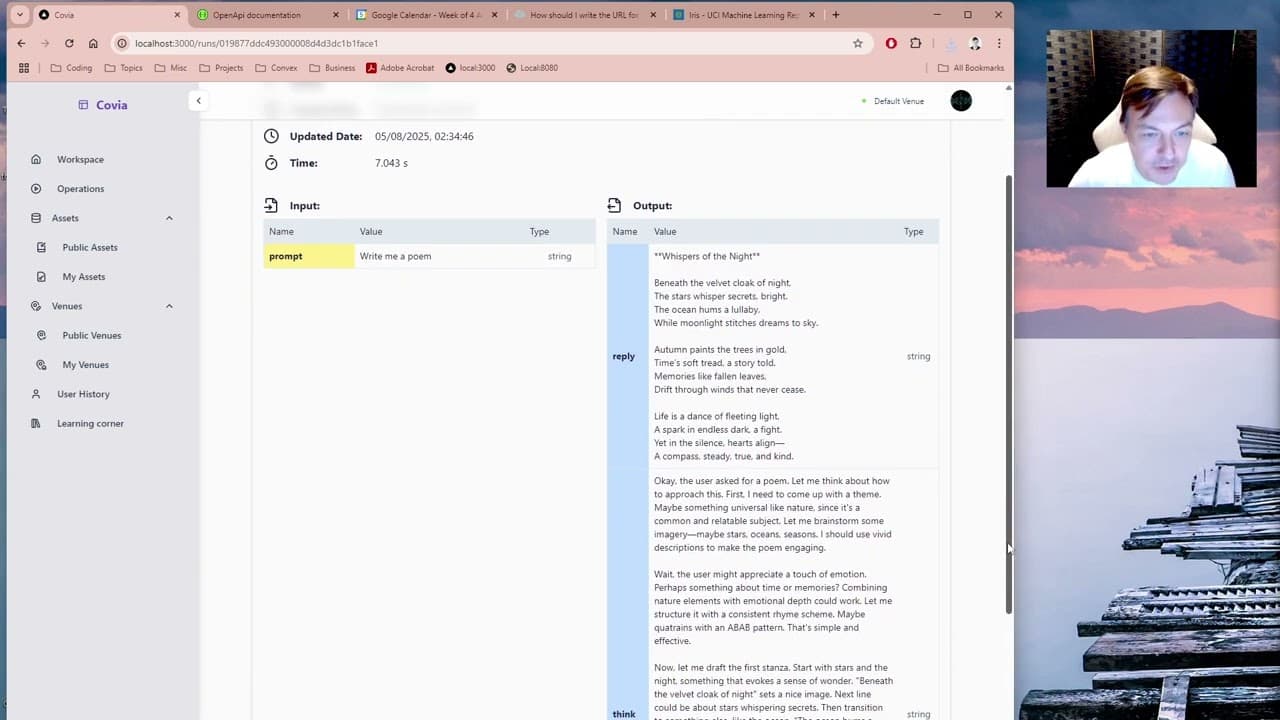The image size is (1280, 720).
Task: Switch to the Iris UCI Machine Learning tab
Action: click(743, 15)
